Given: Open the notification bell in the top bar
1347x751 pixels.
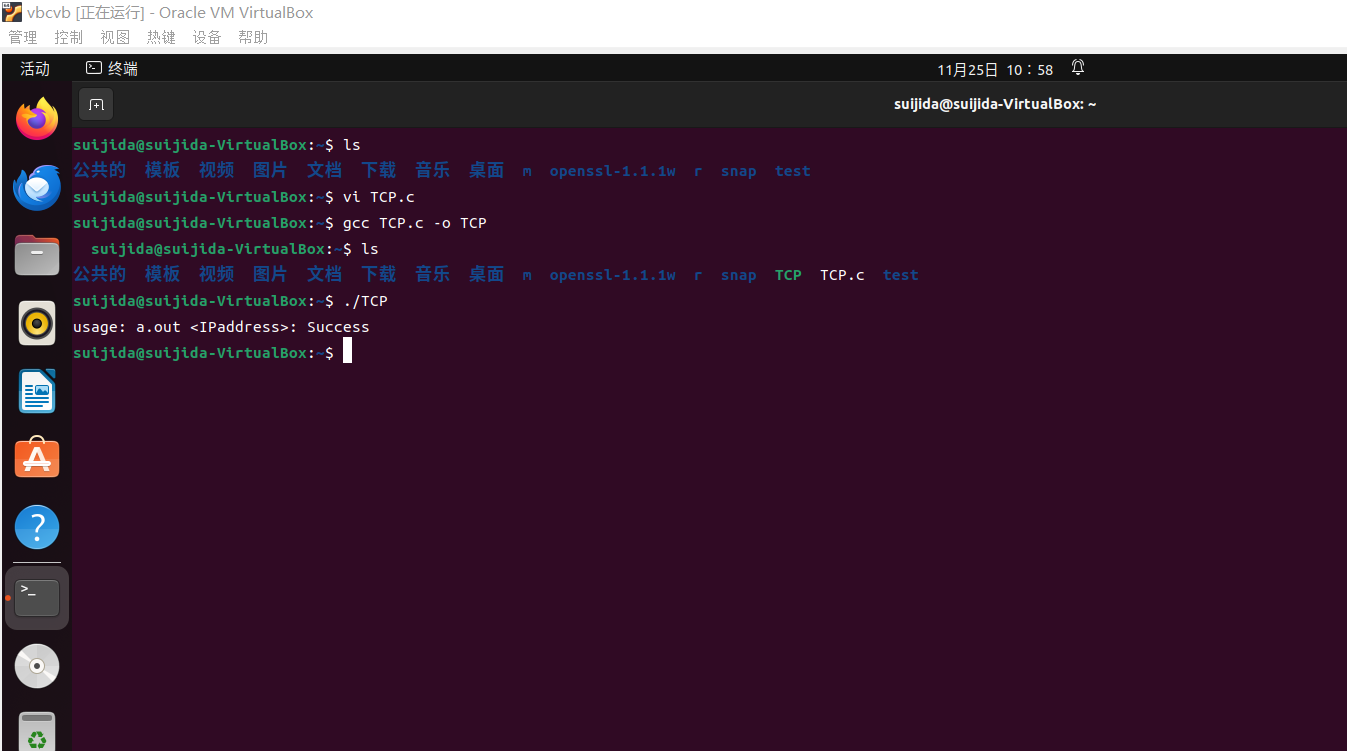Looking at the screenshot, I should coord(1078,68).
